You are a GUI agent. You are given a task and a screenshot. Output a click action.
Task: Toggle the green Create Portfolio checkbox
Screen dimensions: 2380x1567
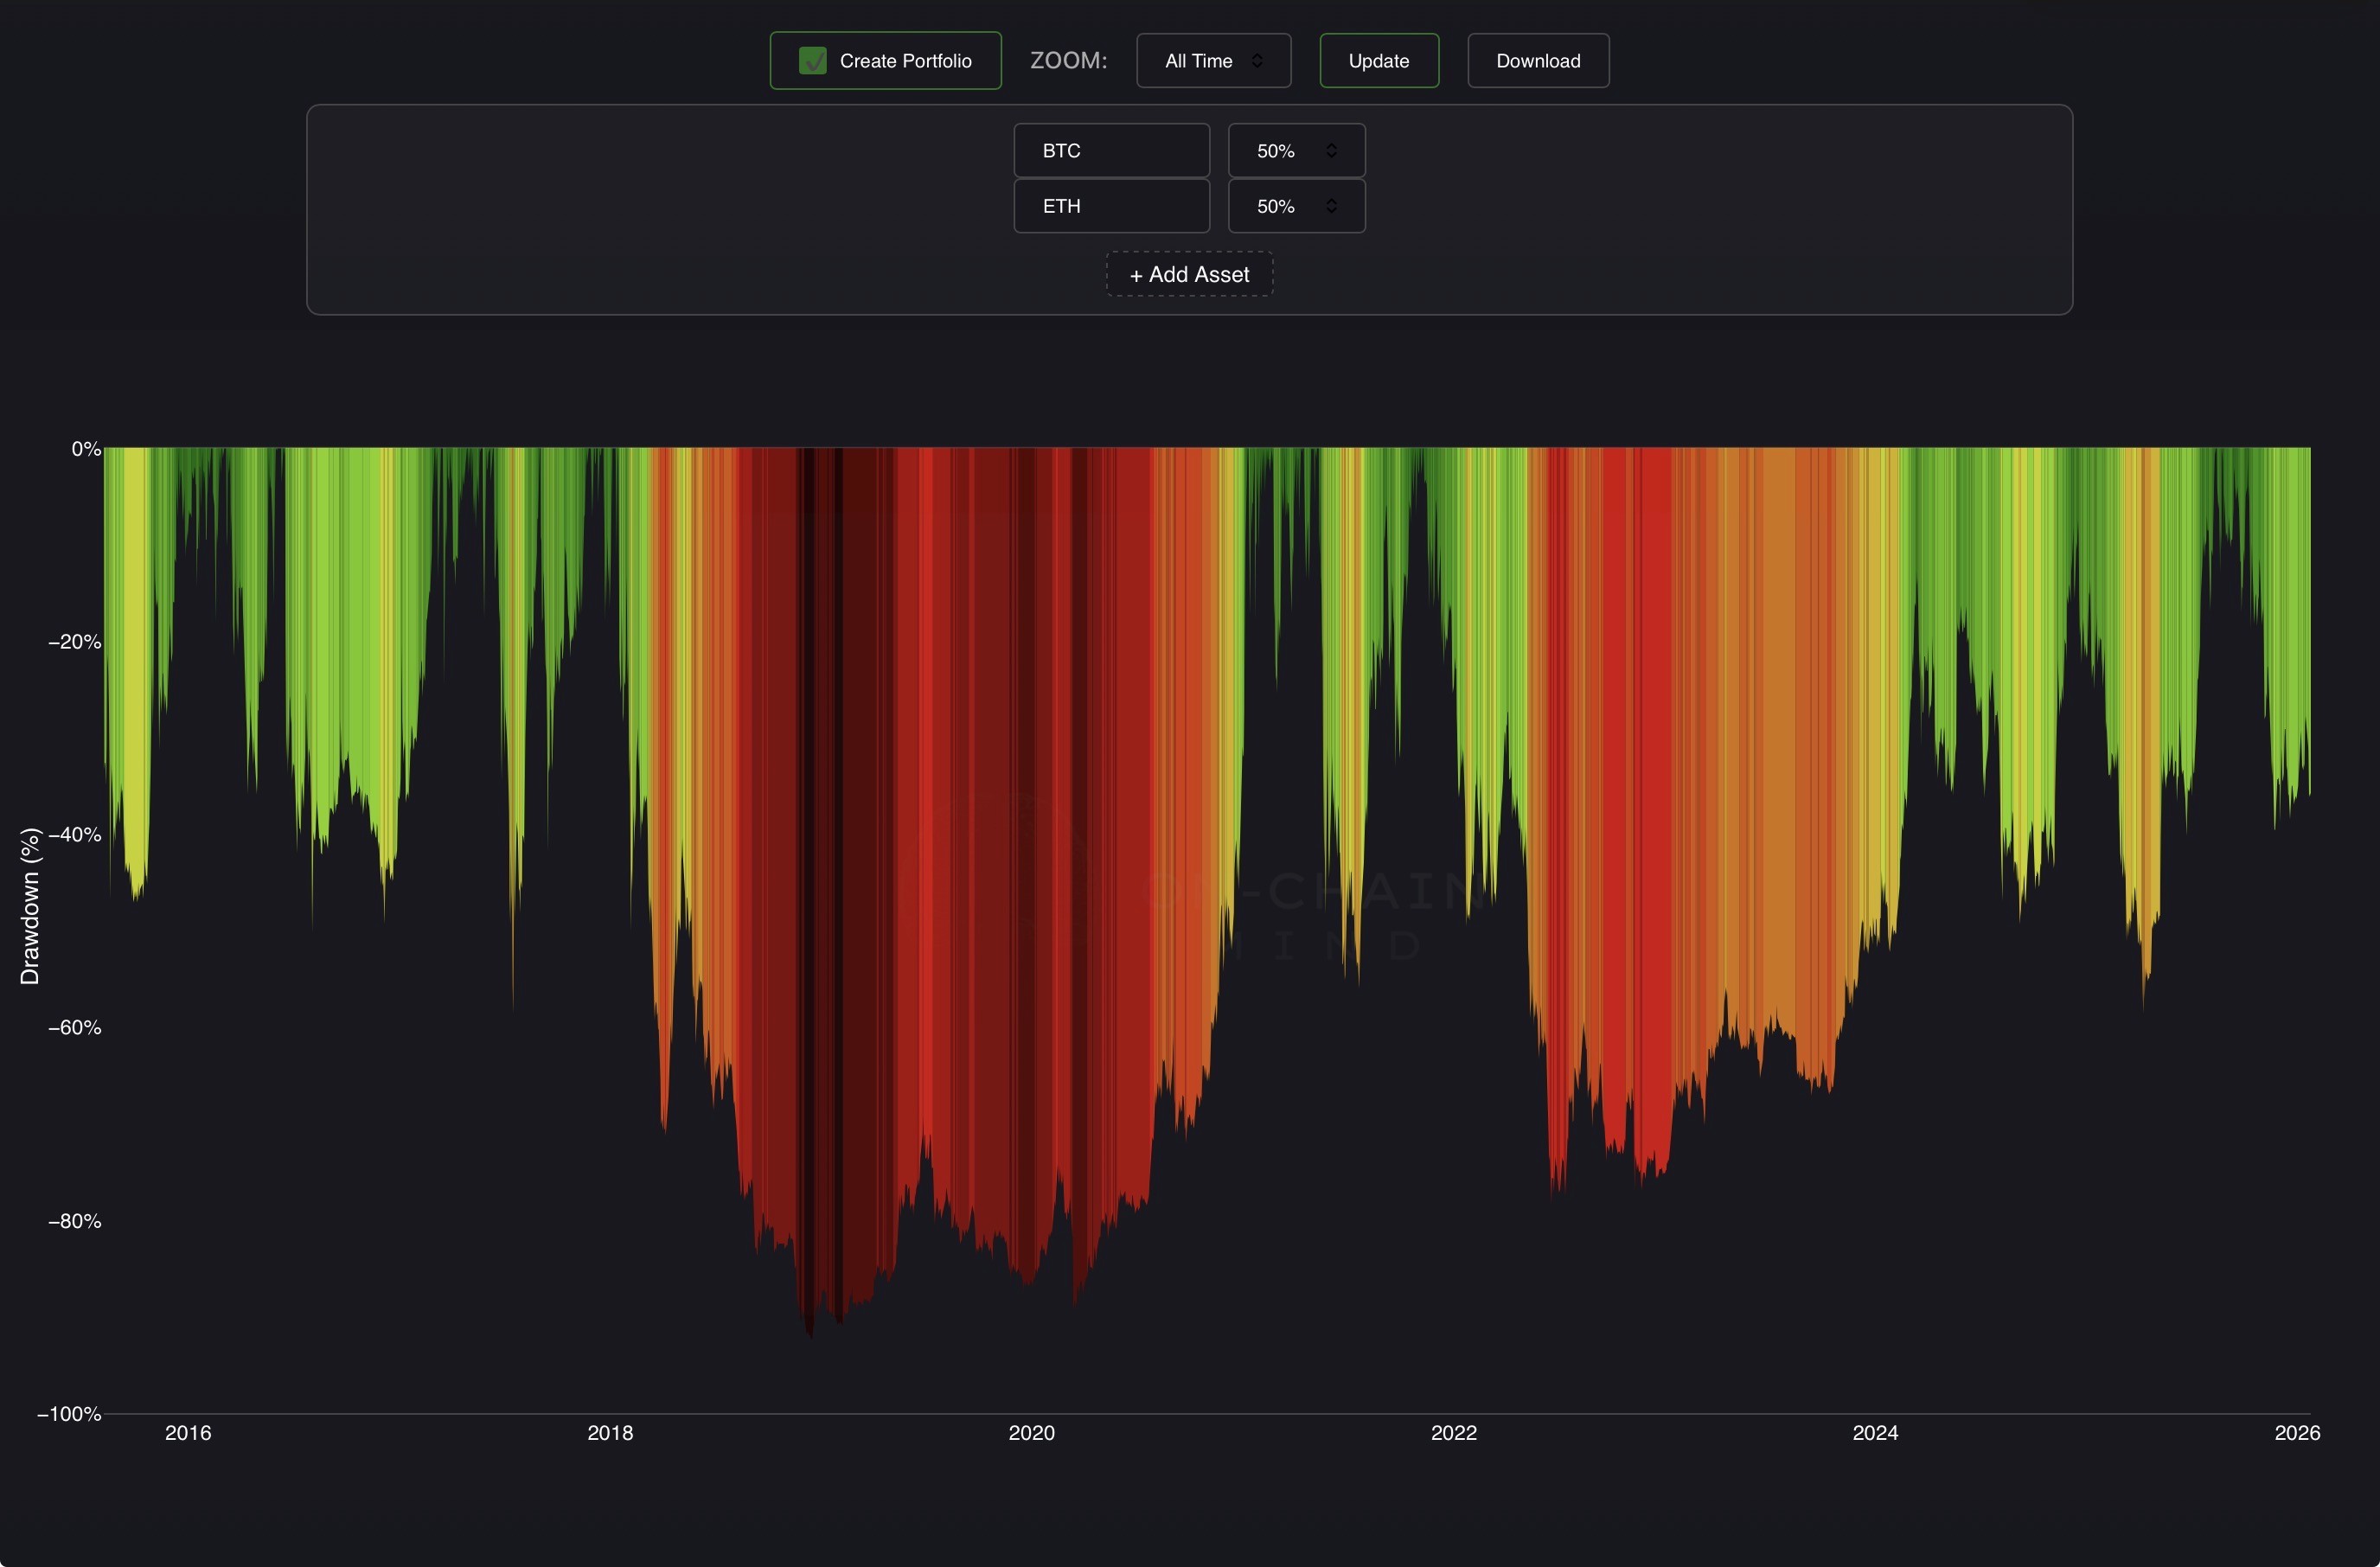point(812,61)
